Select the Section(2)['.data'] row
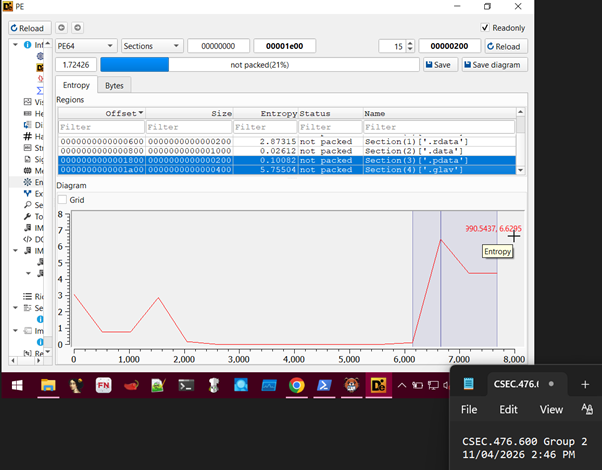This screenshot has height=470, width=602. coord(287,151)
